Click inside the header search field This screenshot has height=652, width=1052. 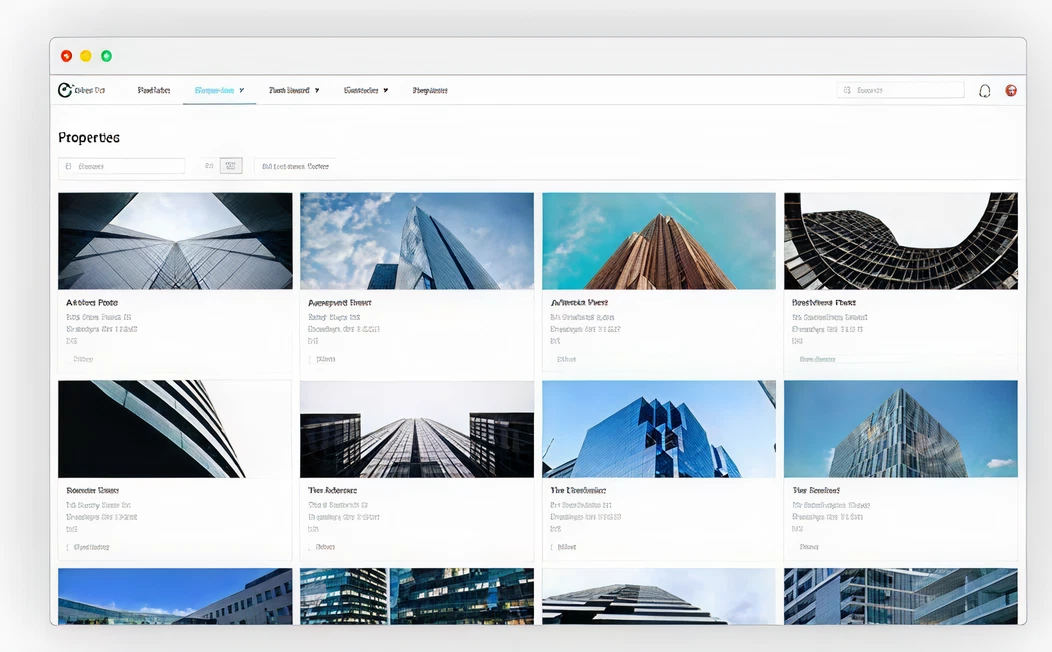tap(905, 90)
